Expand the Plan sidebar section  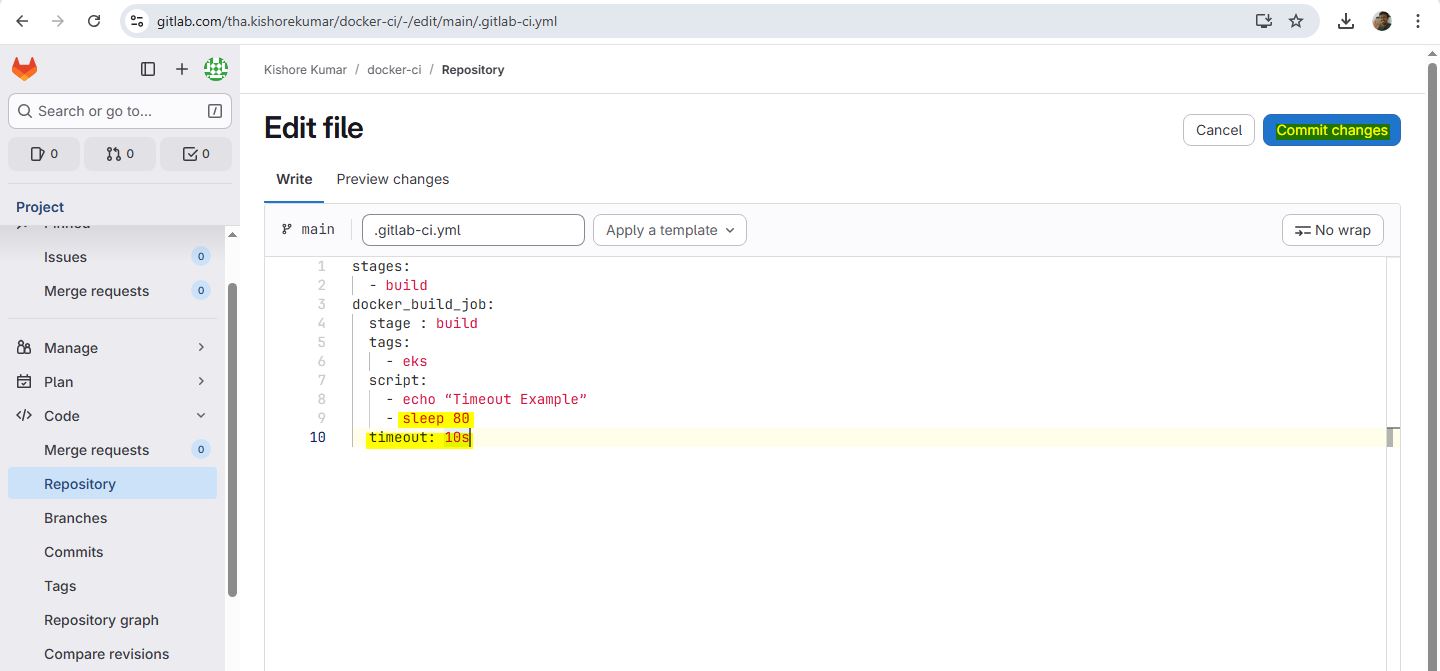(112, 382)
